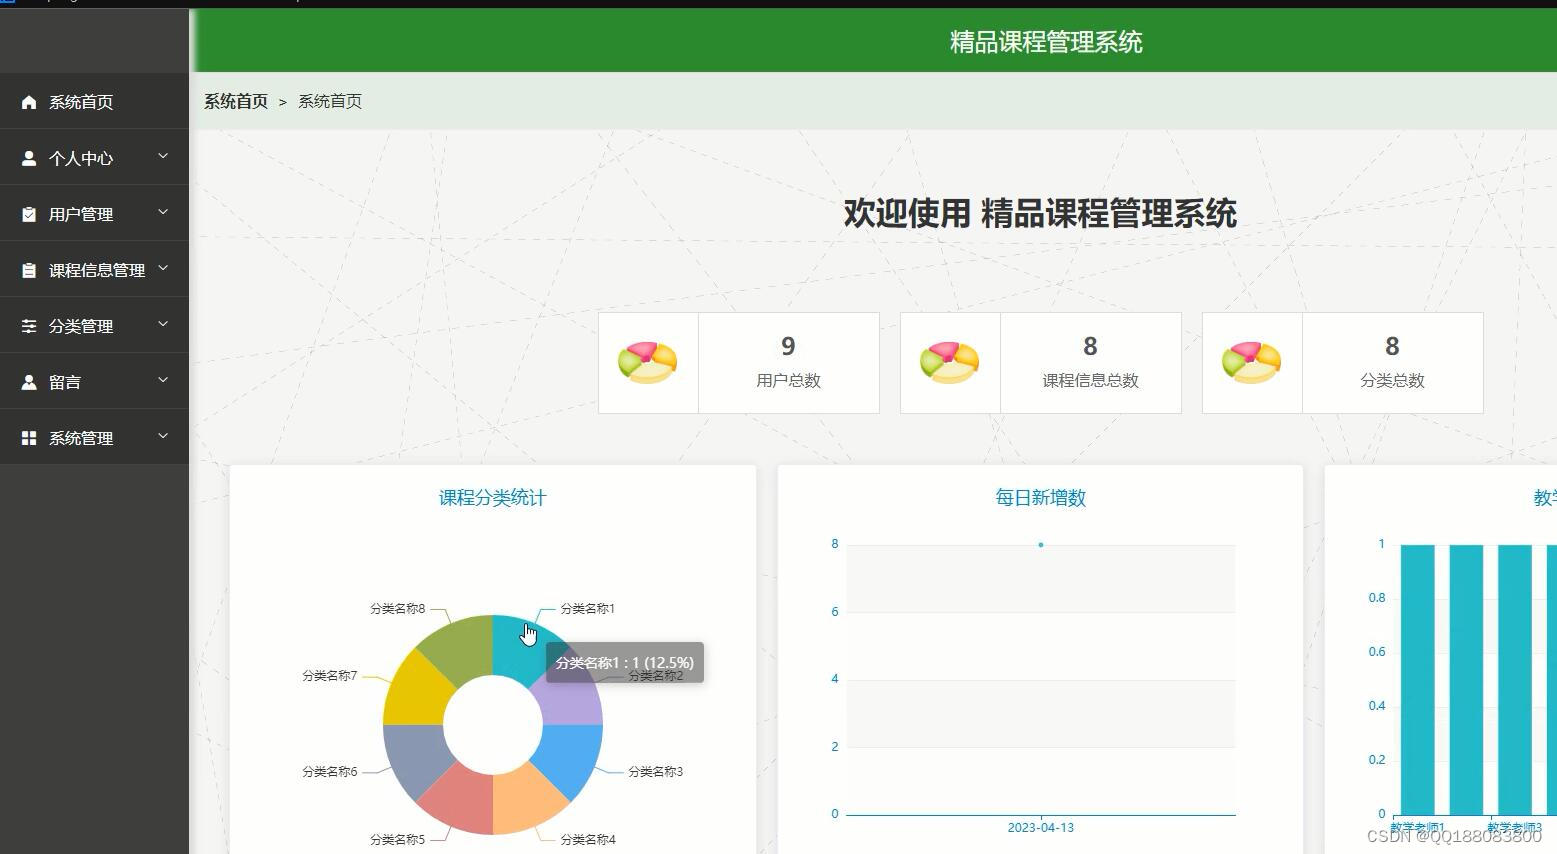
Task: Expand the 系统管理 submenu chevron
Action: (163, 436)
